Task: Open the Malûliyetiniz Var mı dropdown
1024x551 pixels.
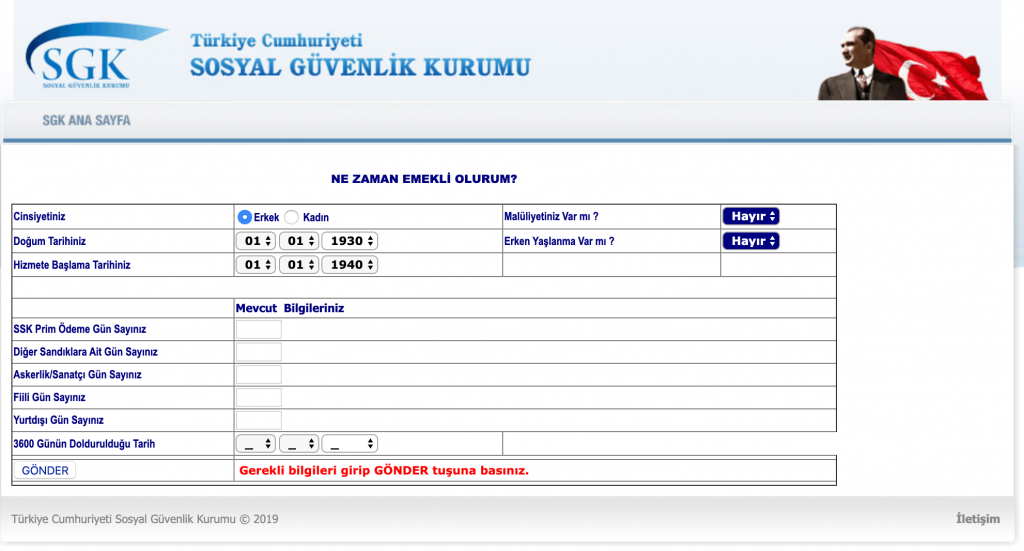Action: 750,216
